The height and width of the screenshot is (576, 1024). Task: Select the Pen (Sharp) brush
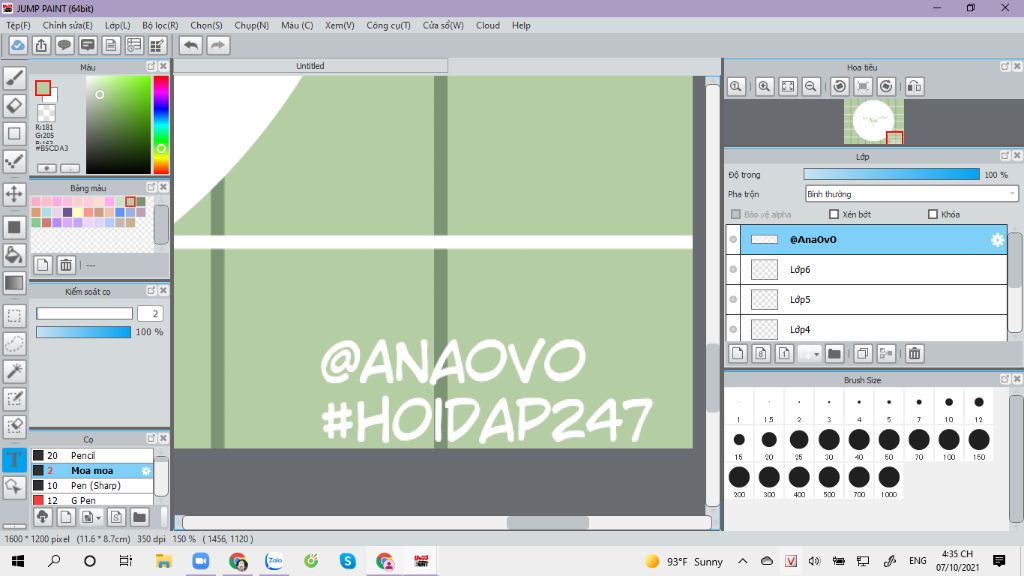92,485
